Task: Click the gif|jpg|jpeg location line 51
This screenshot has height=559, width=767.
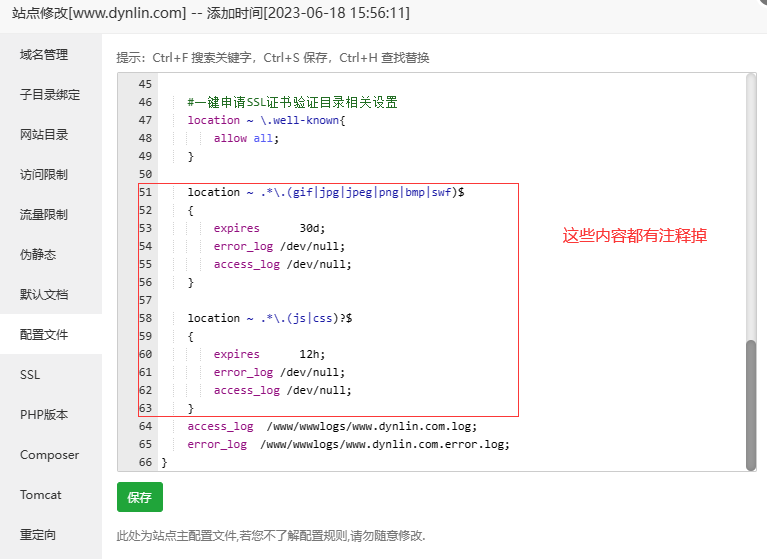Action: [326, 192]
